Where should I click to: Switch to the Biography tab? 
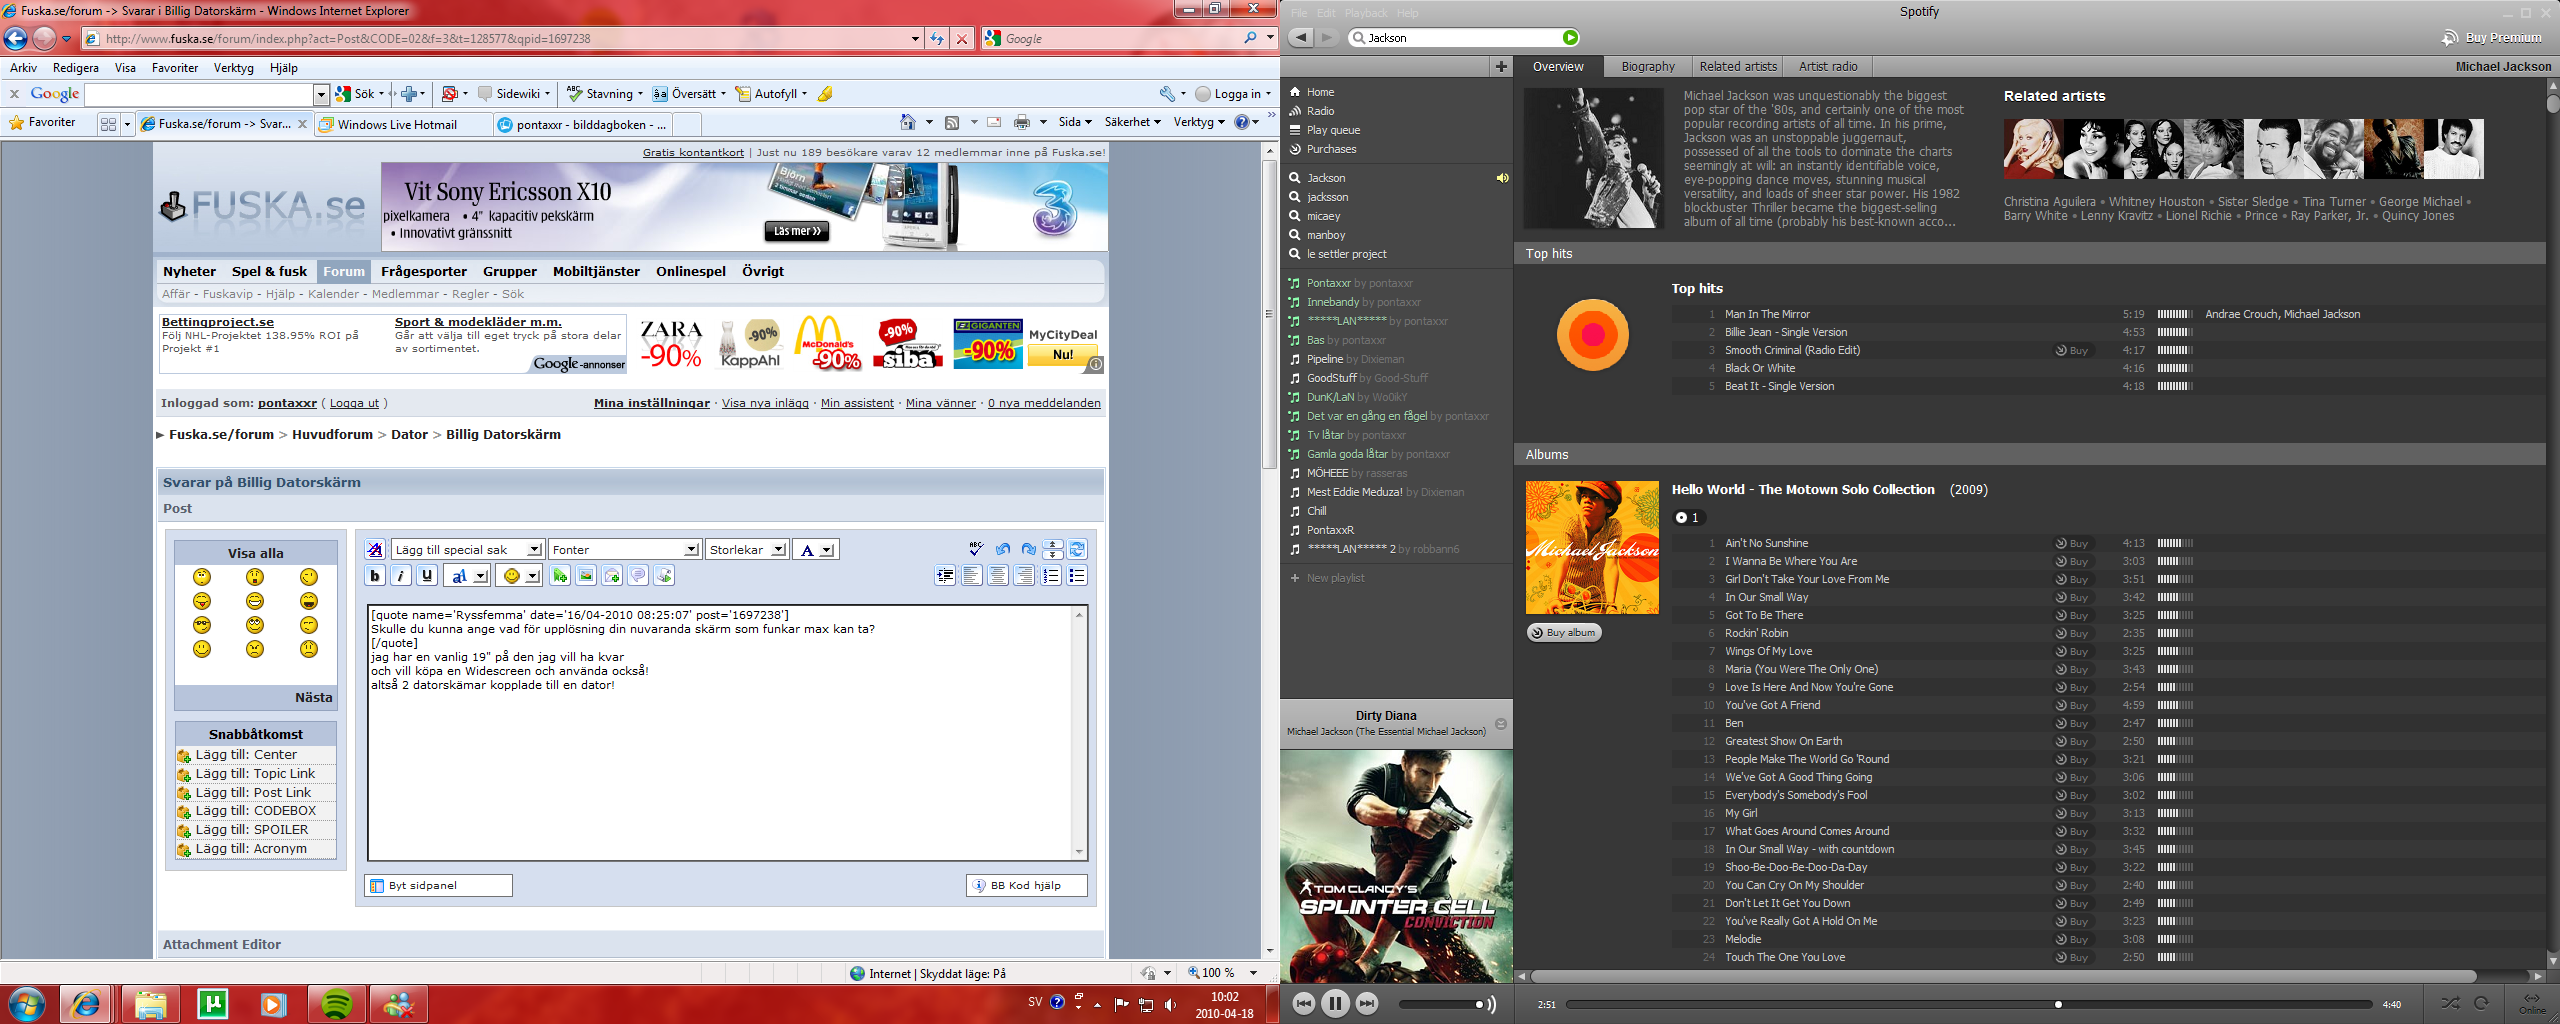point(1647,66)
